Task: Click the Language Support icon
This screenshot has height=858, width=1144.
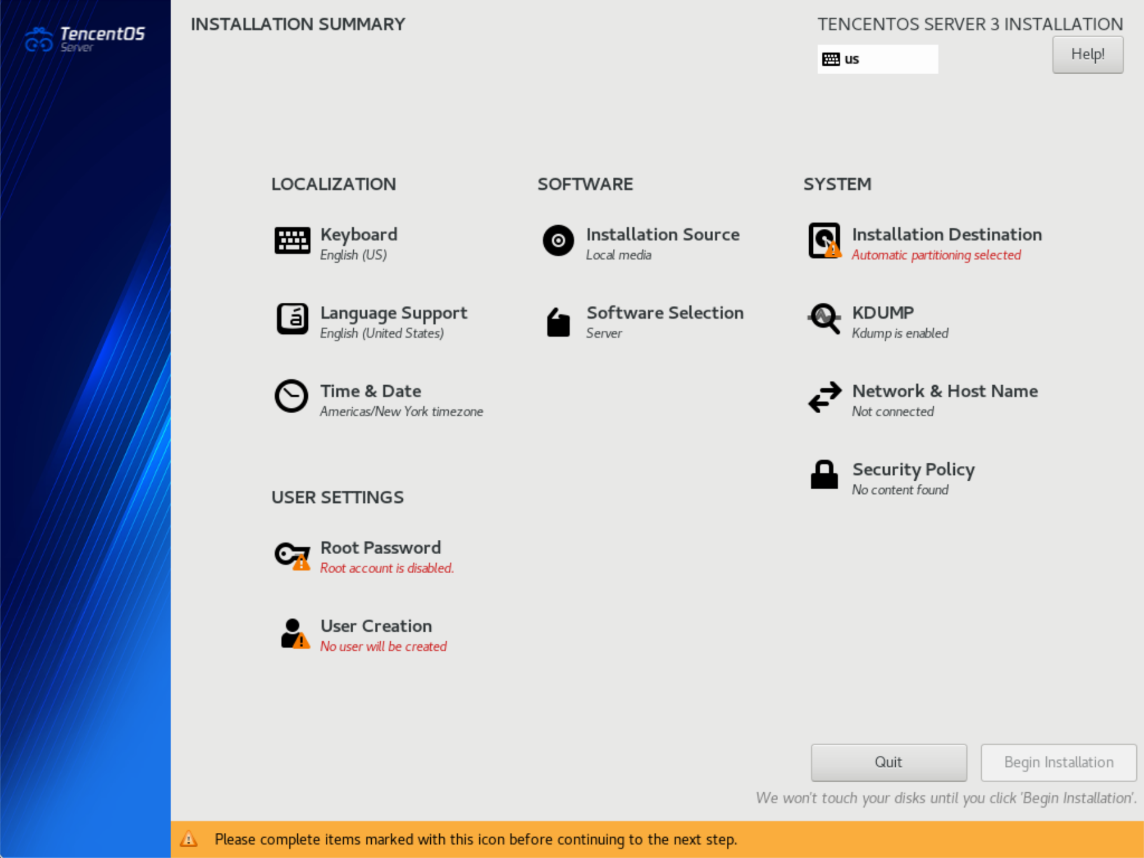Action: [292, 319]
